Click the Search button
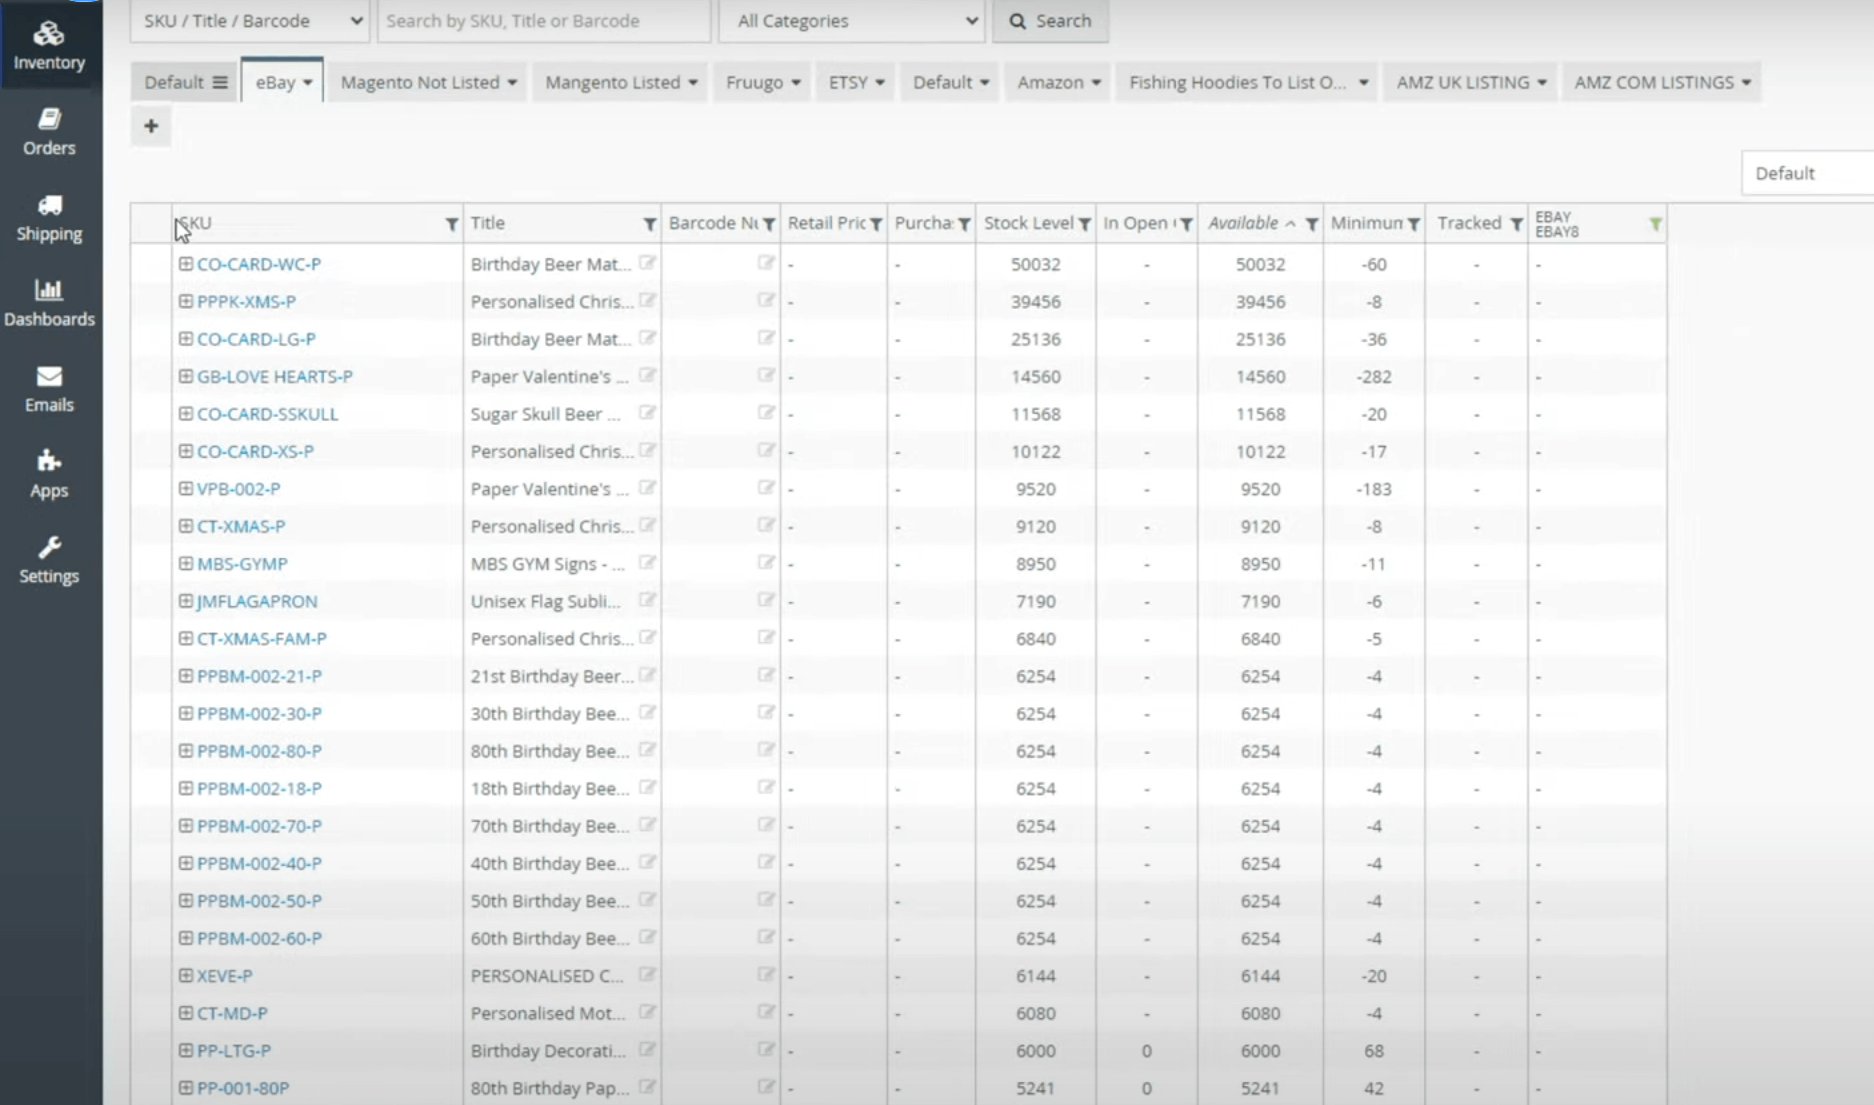Screen dimensions: 1874x1105 [1050, 20]
